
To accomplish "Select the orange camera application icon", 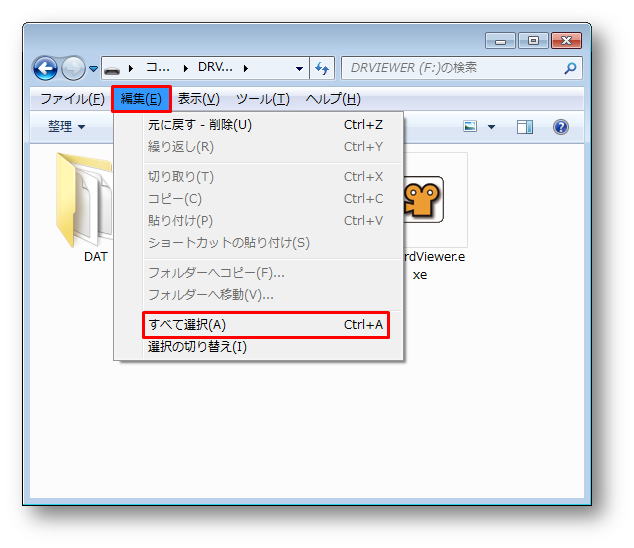I will [x=424, y=199].
